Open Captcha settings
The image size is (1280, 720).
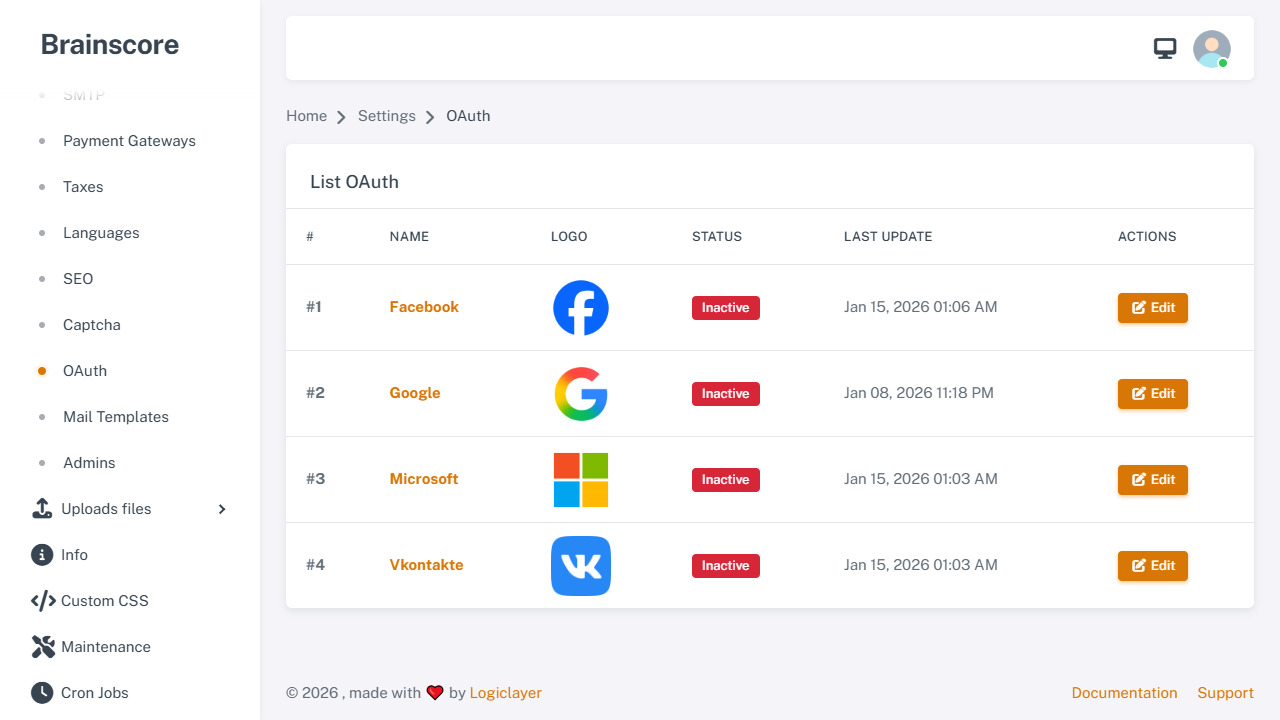pos(92,325)
